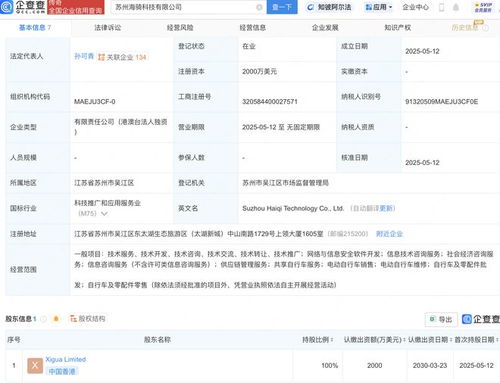500x383 pixels.
Task: Select the 100% shareholding value
Action: click(330, 366)
